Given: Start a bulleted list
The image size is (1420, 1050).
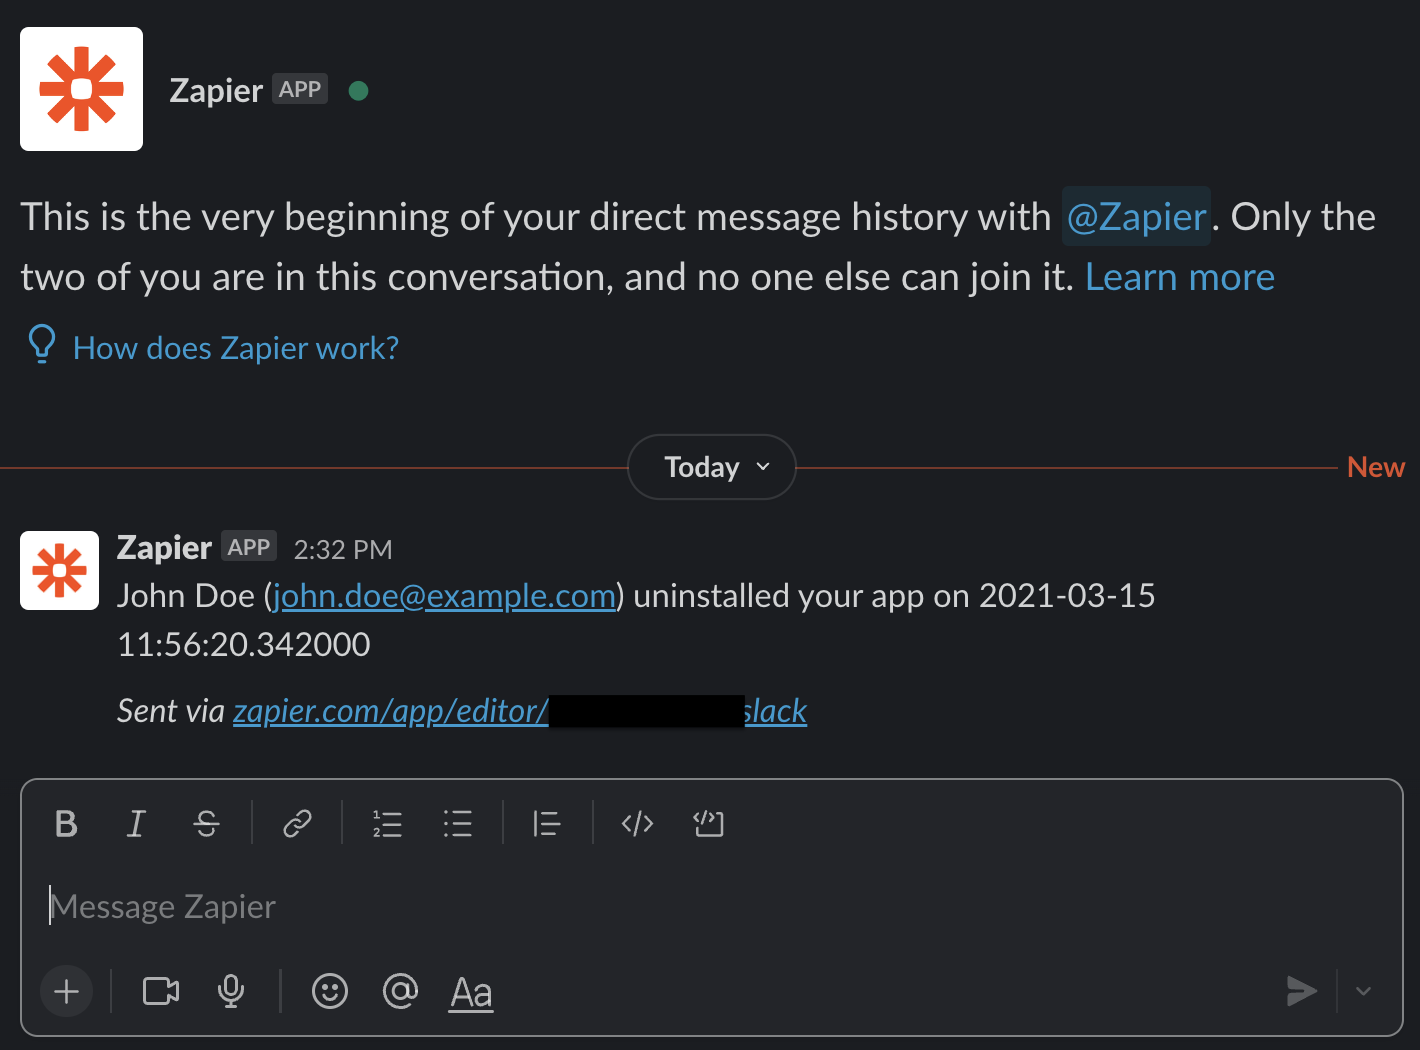Looking at the screenshot, I should [x=457, y=824].
